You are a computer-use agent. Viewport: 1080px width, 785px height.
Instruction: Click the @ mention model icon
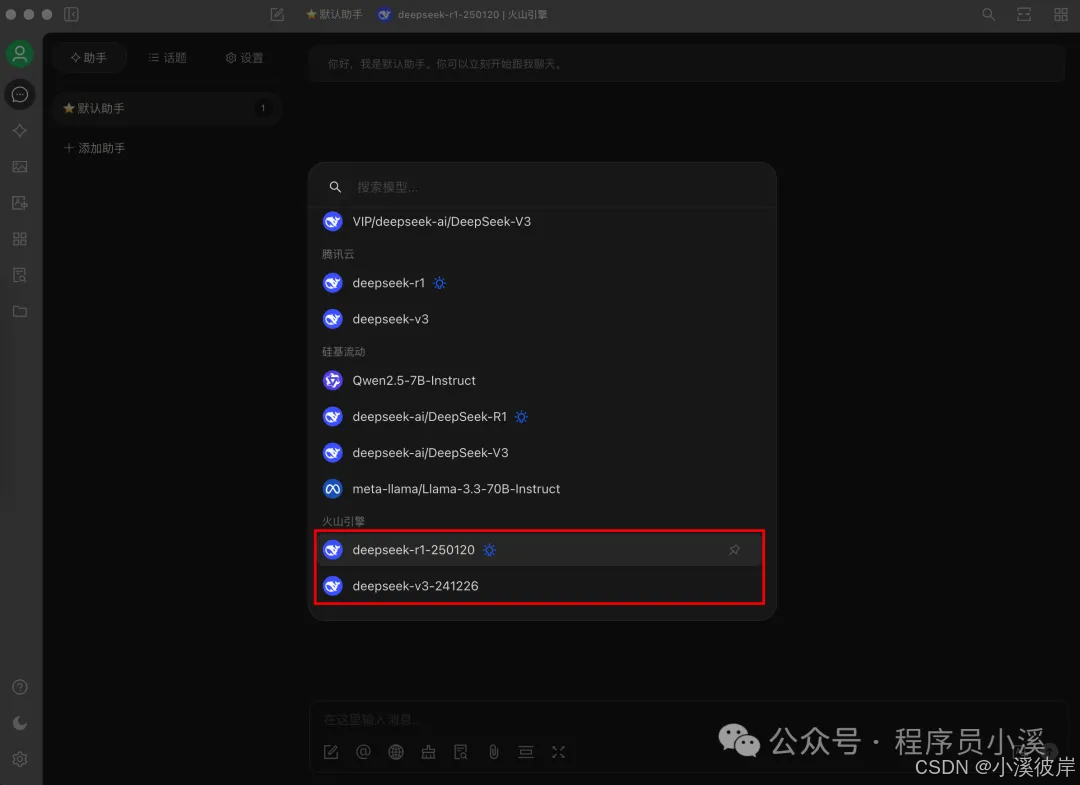(363, 752)
